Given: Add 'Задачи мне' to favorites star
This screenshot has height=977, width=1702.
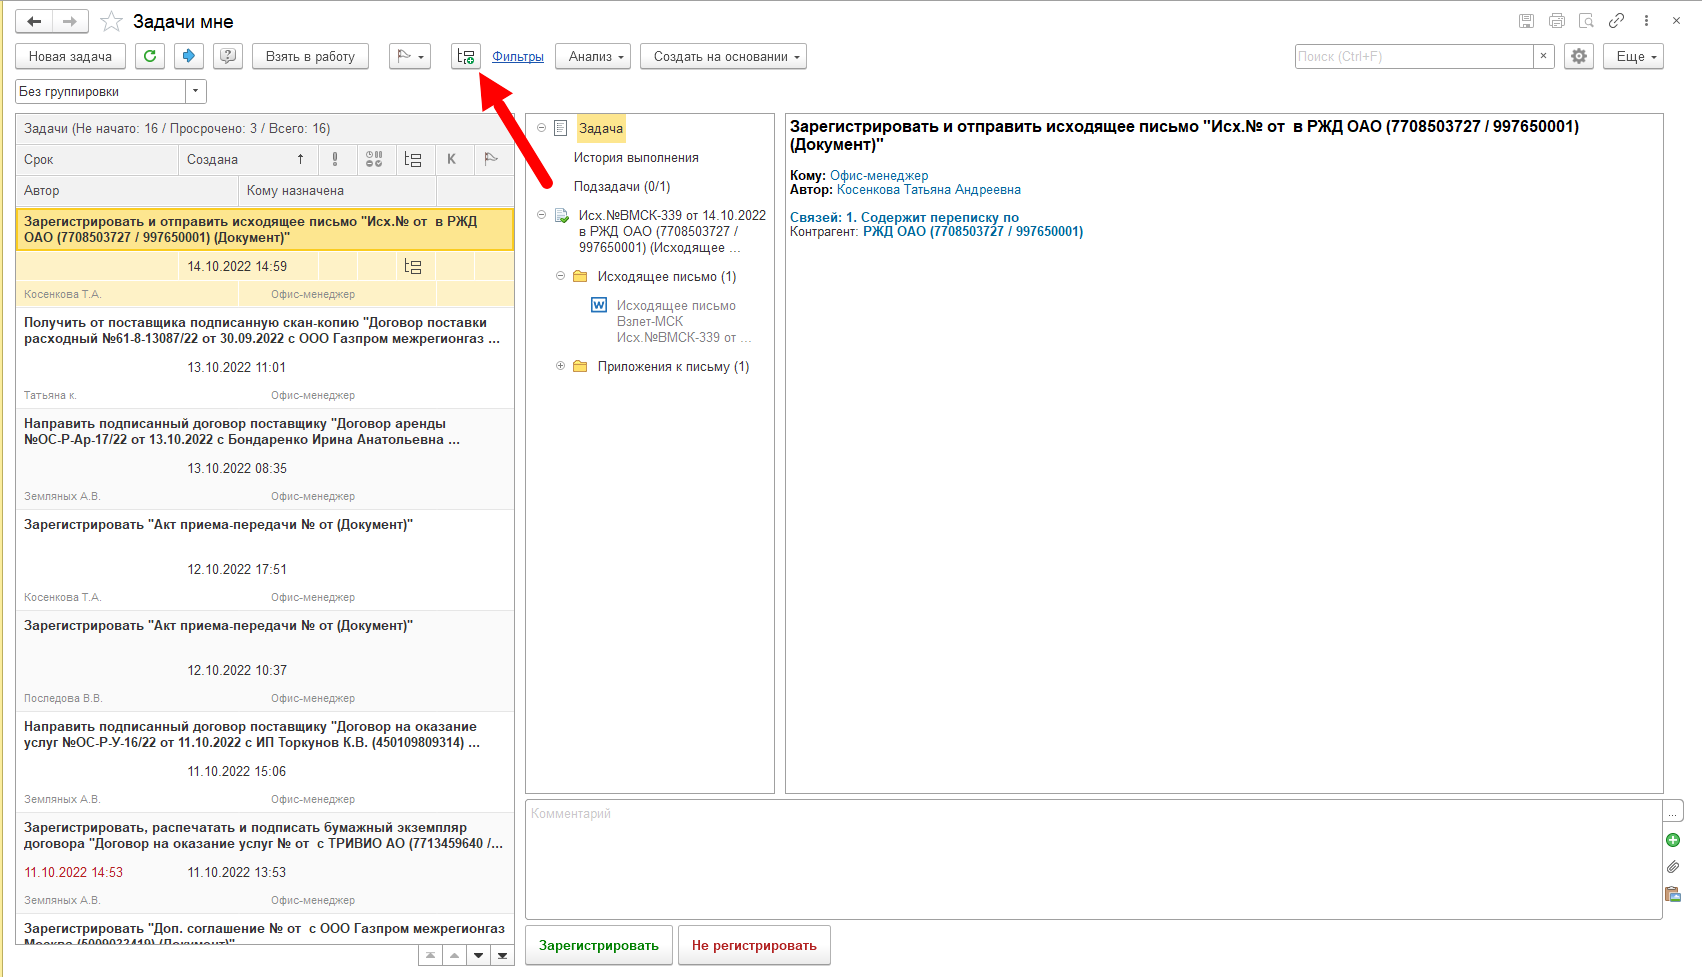Looking at the screenshot, I should (x=111, y=21).
